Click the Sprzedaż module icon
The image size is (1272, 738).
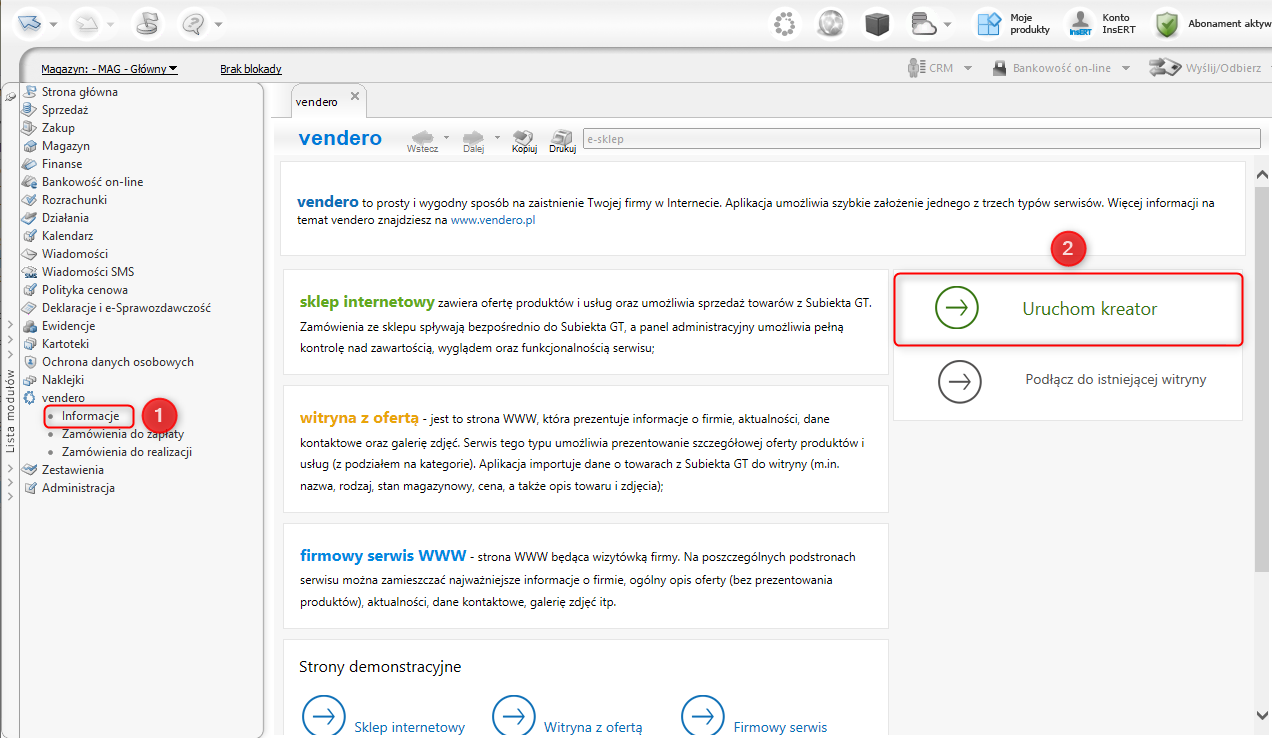coord(30,110)
